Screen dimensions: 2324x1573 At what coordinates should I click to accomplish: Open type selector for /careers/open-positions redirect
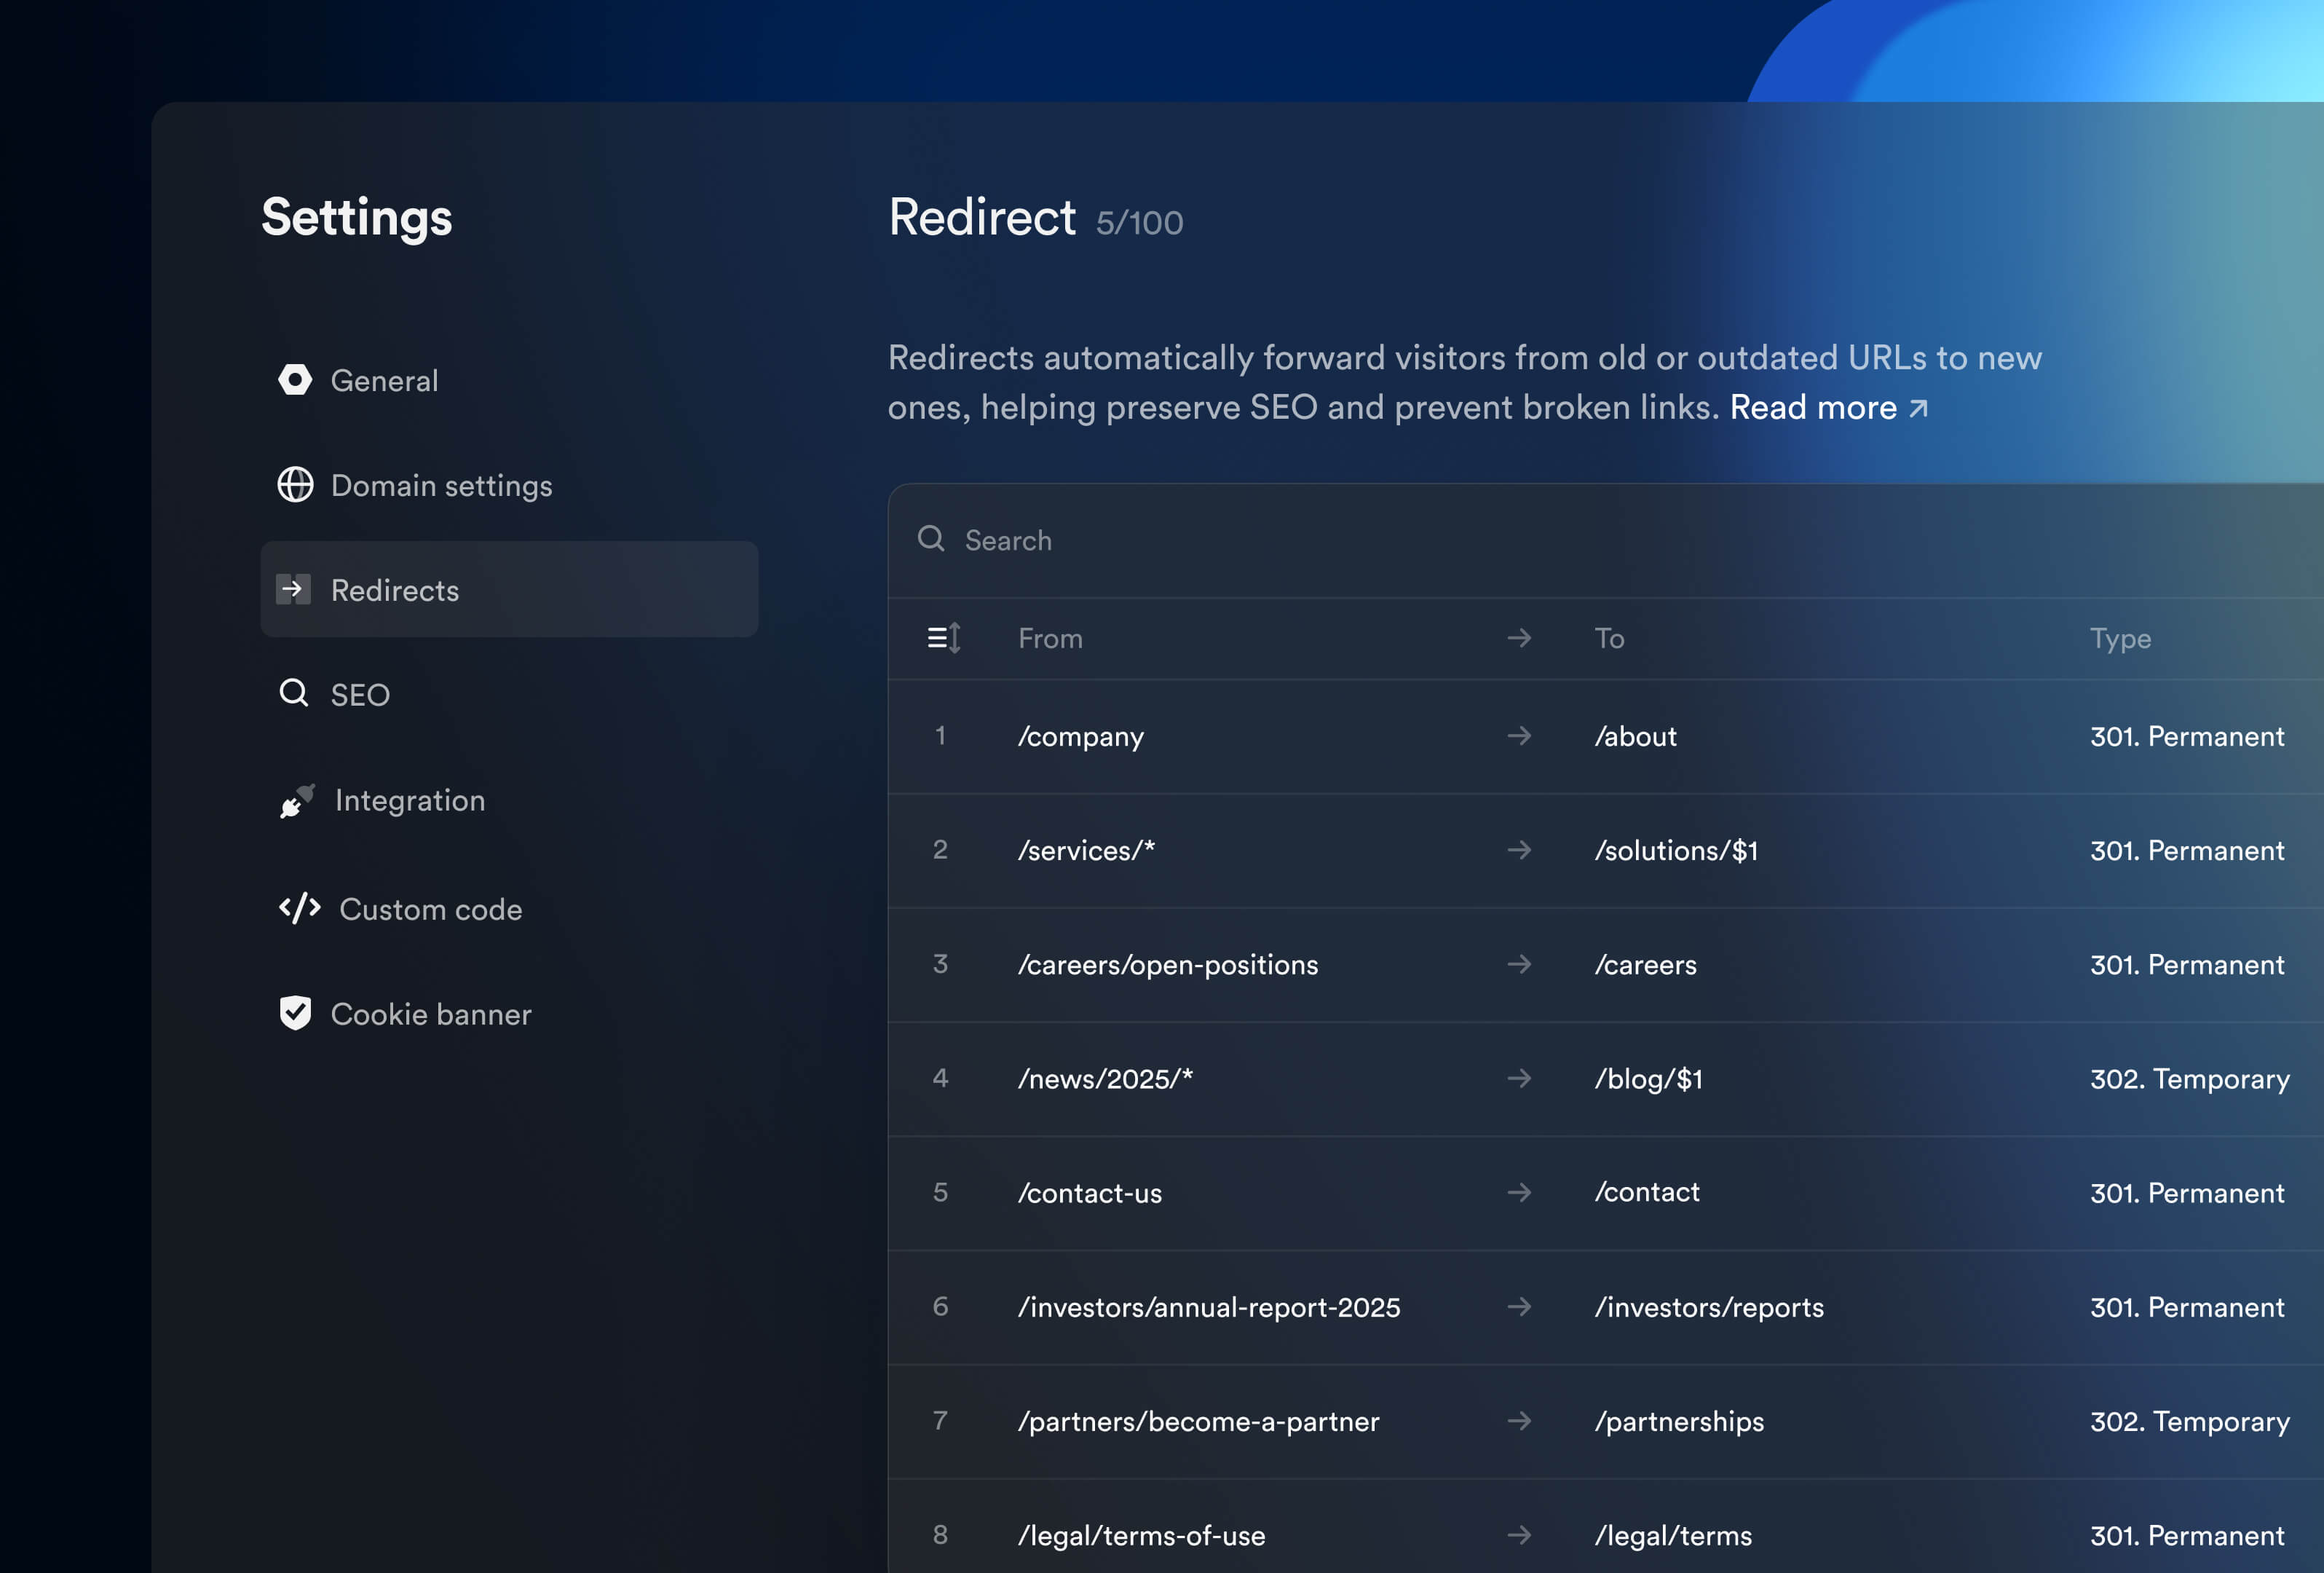click(2187, 965)
